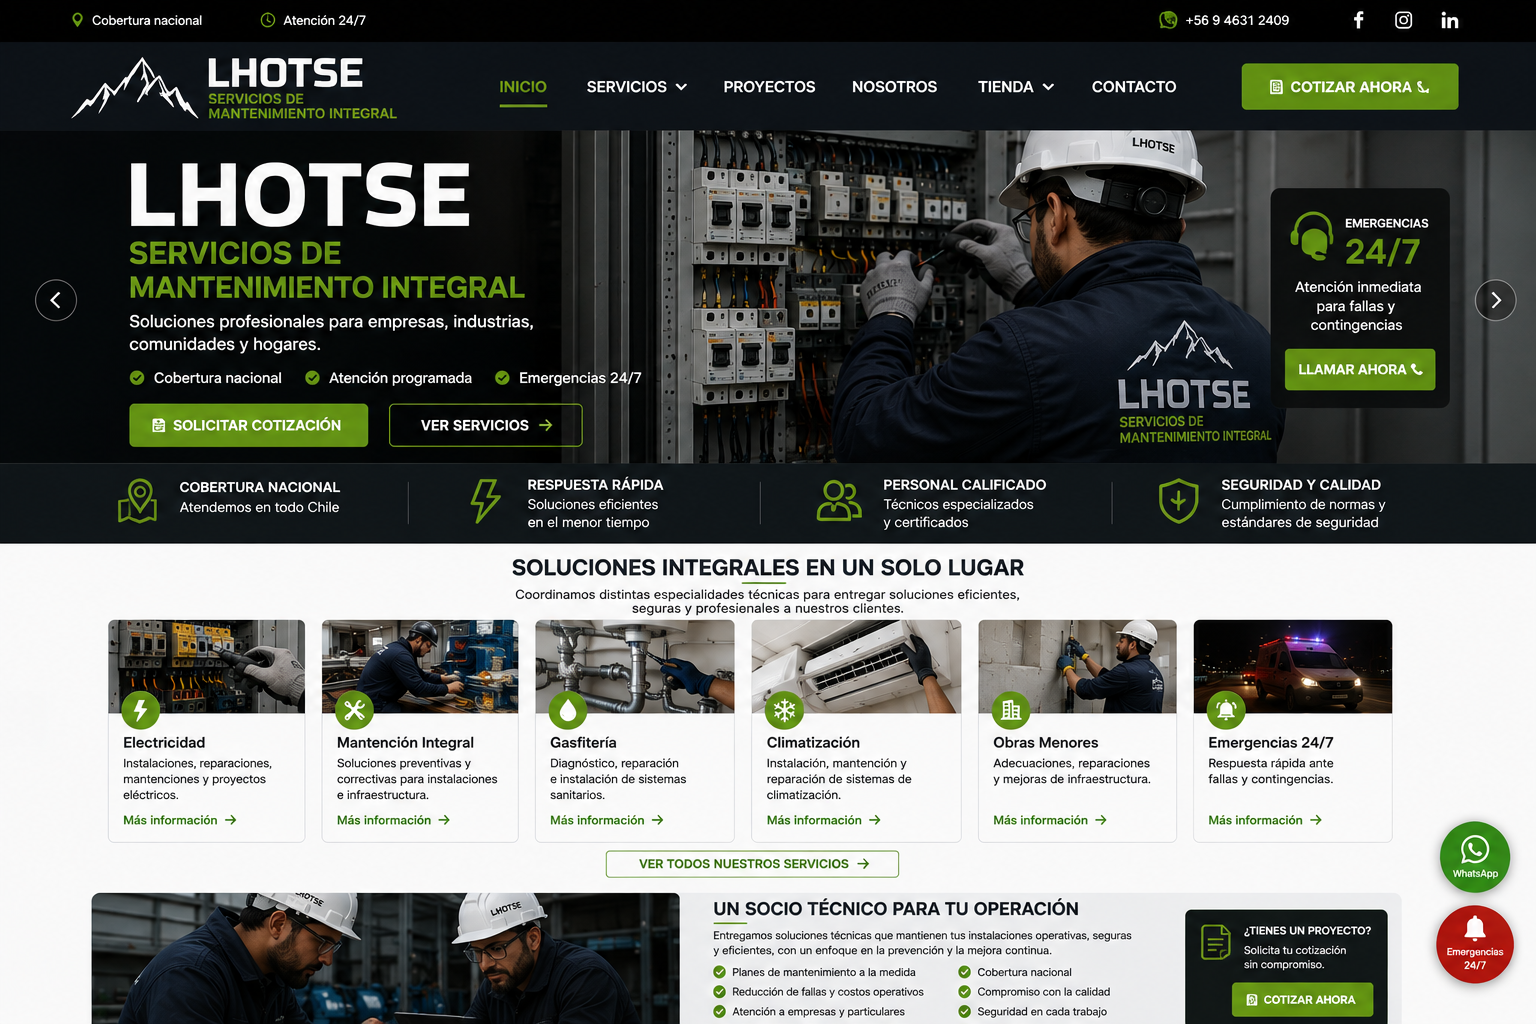Open the Proyectos menu item
The height and width of the screenshot is (1024, 1536).
pyautogui.click(x=769, y=87)
